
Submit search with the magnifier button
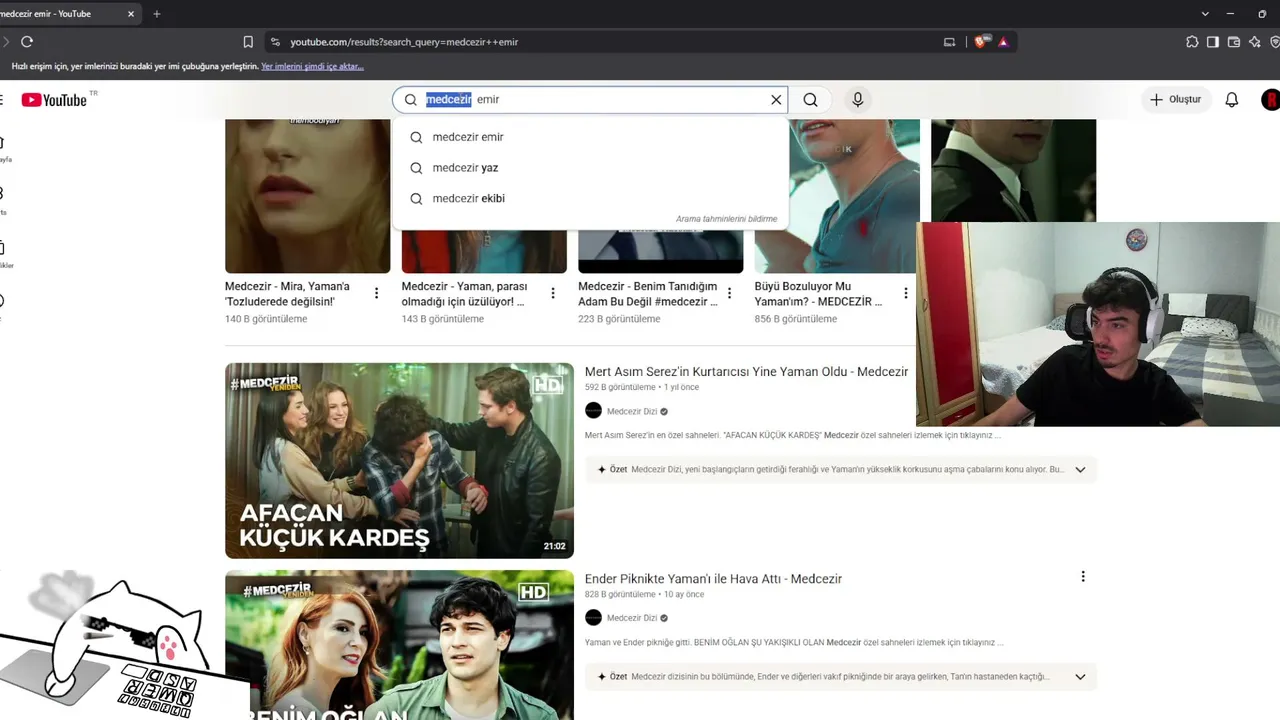coord(810,100)
